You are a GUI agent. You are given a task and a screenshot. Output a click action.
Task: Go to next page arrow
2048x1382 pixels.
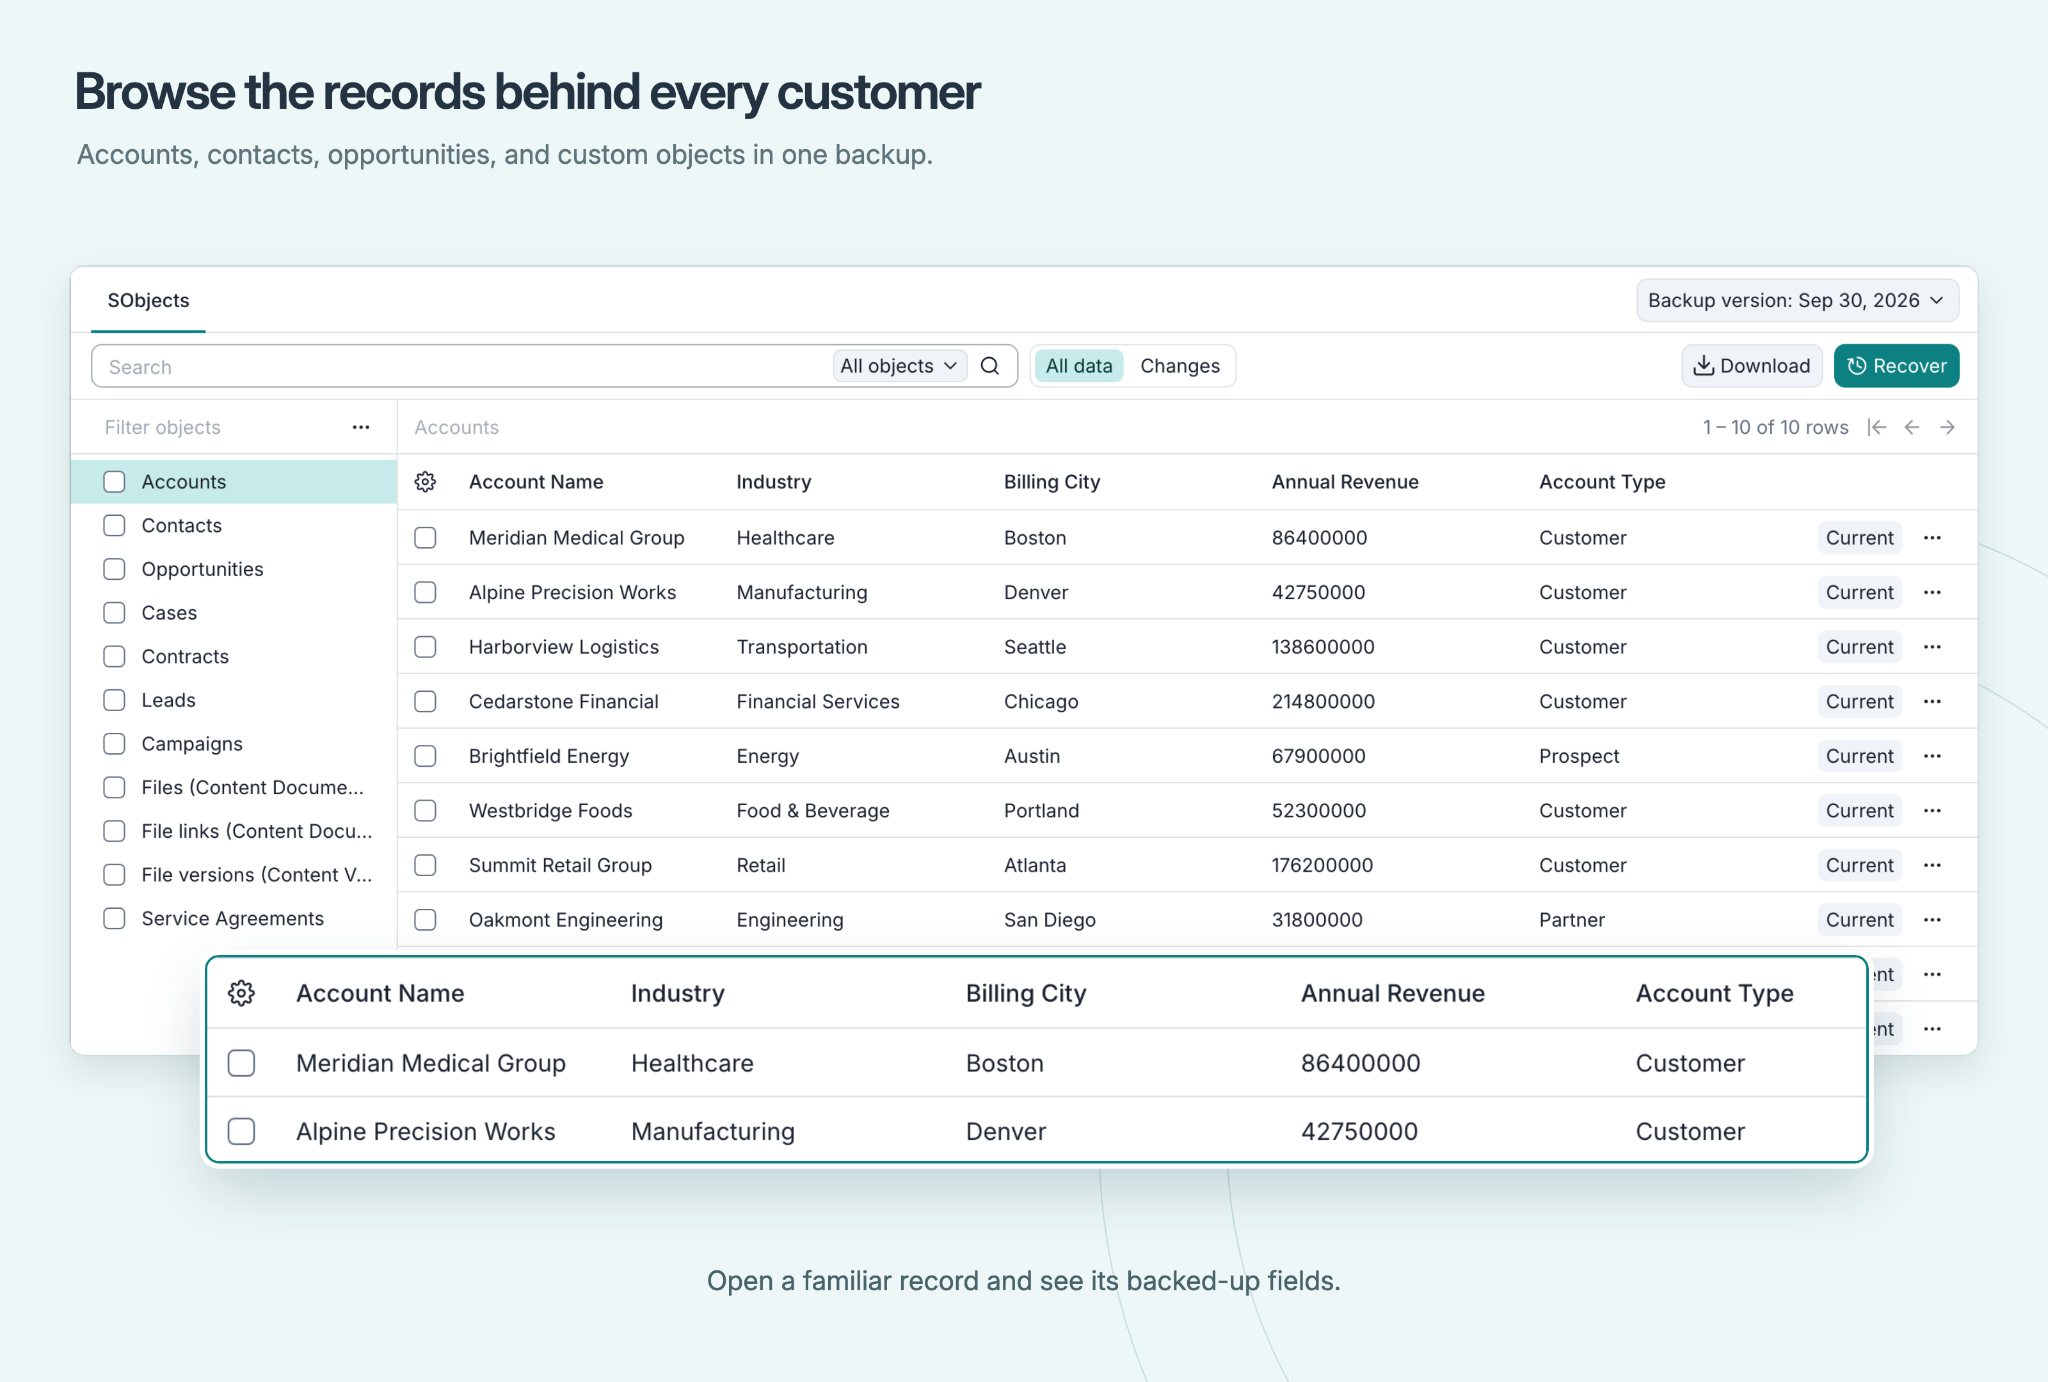pos(1947,427)
